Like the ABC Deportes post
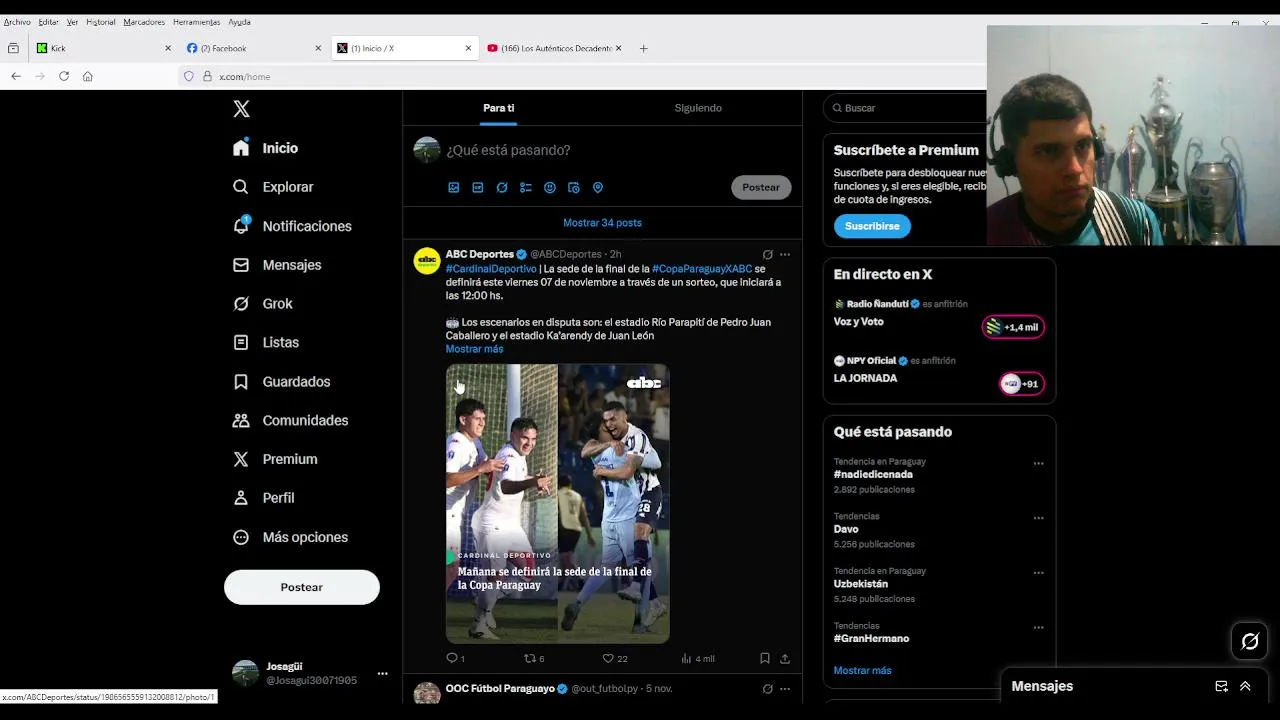 tap(614, 658)
